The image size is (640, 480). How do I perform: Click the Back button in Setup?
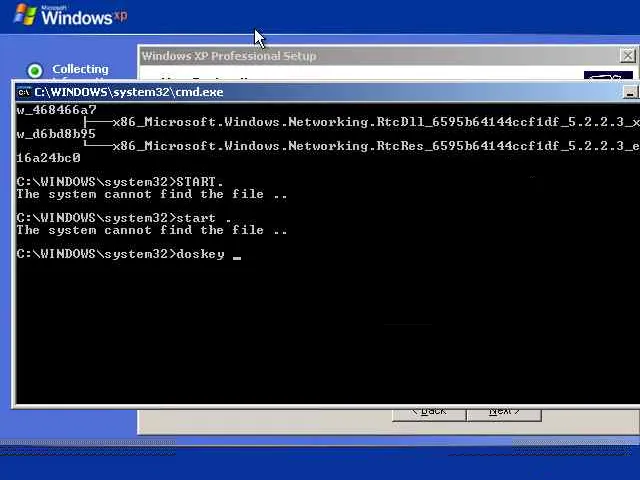(429, 413)
